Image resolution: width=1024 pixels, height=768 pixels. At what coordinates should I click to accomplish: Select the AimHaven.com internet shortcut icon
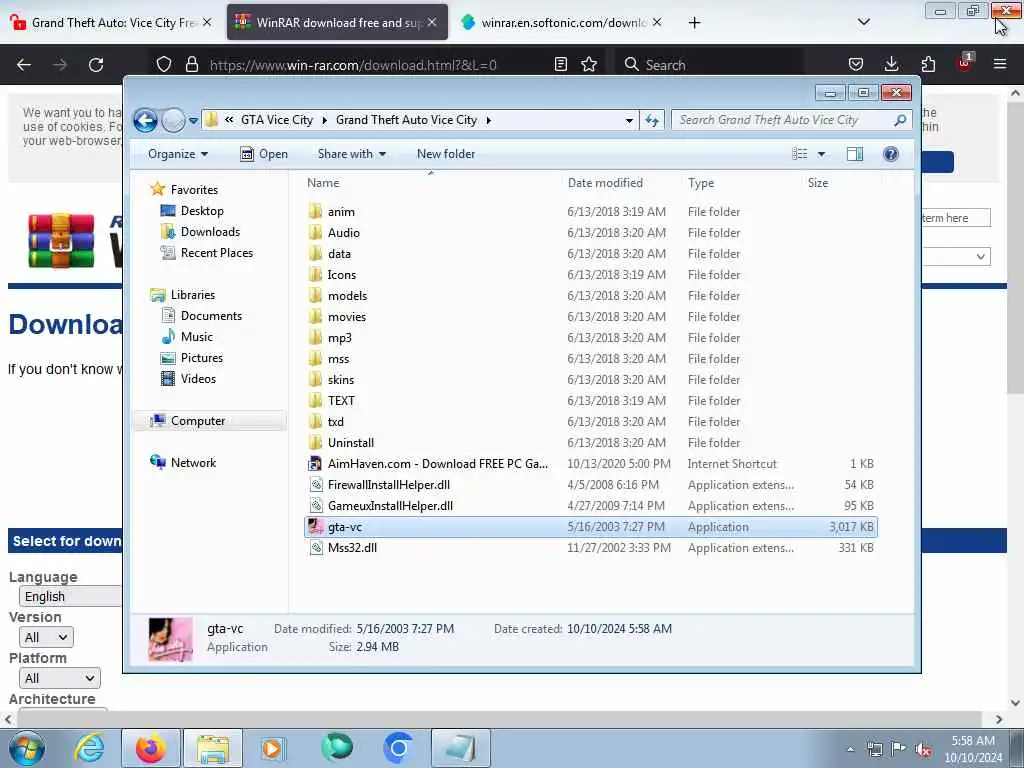[315, 464]
